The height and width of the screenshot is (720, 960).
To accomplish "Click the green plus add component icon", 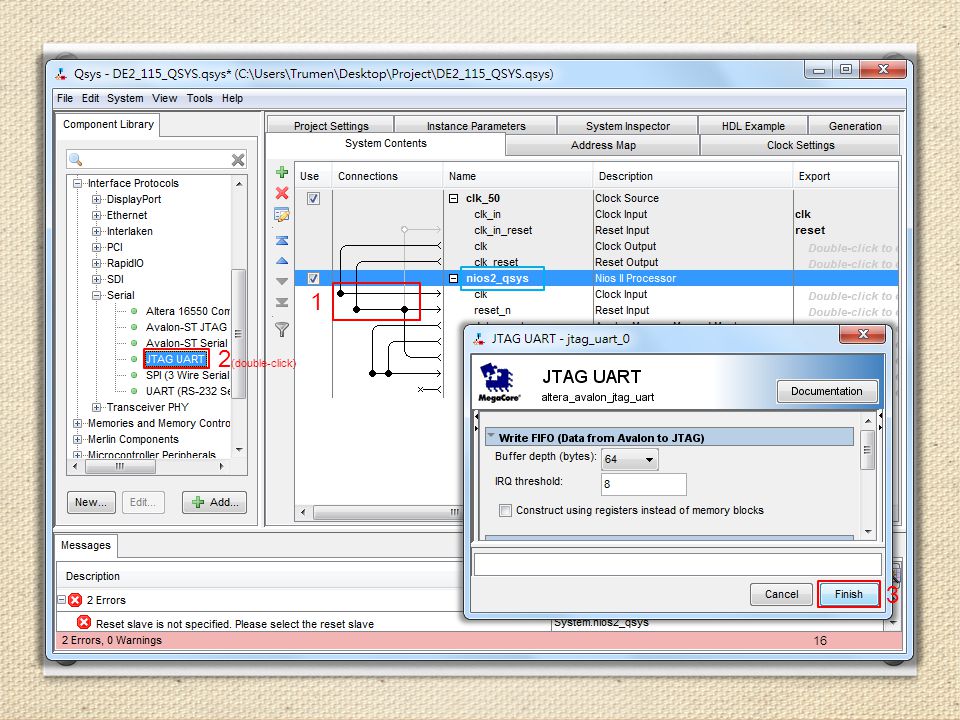I will pos(282,173).
